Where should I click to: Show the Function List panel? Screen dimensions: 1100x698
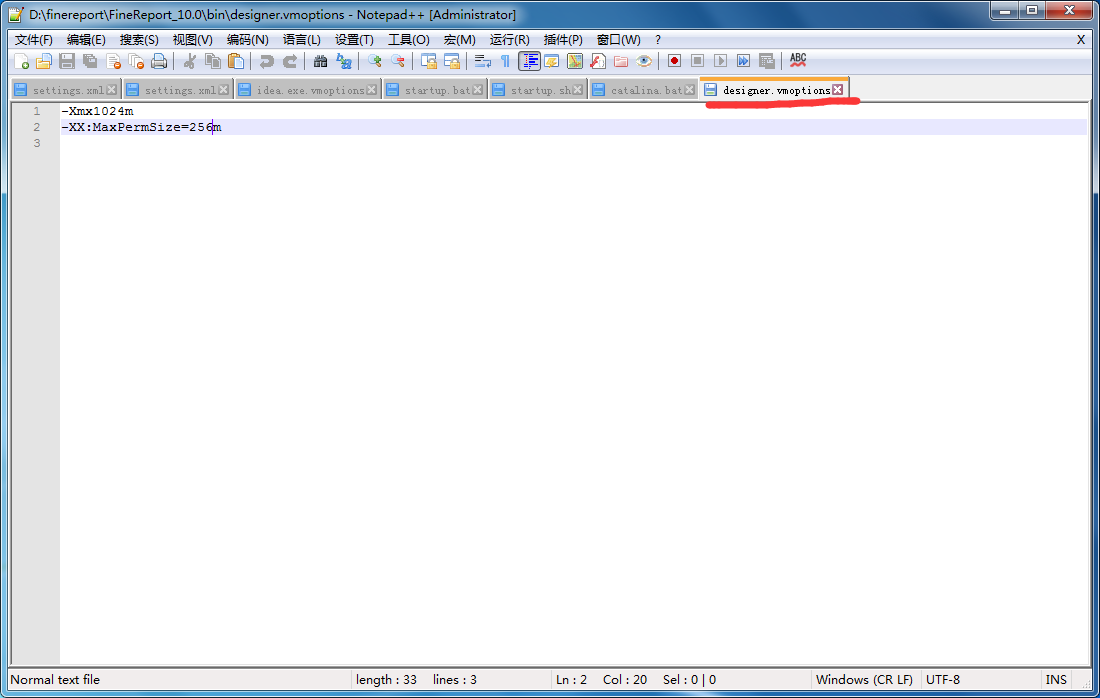598,62
